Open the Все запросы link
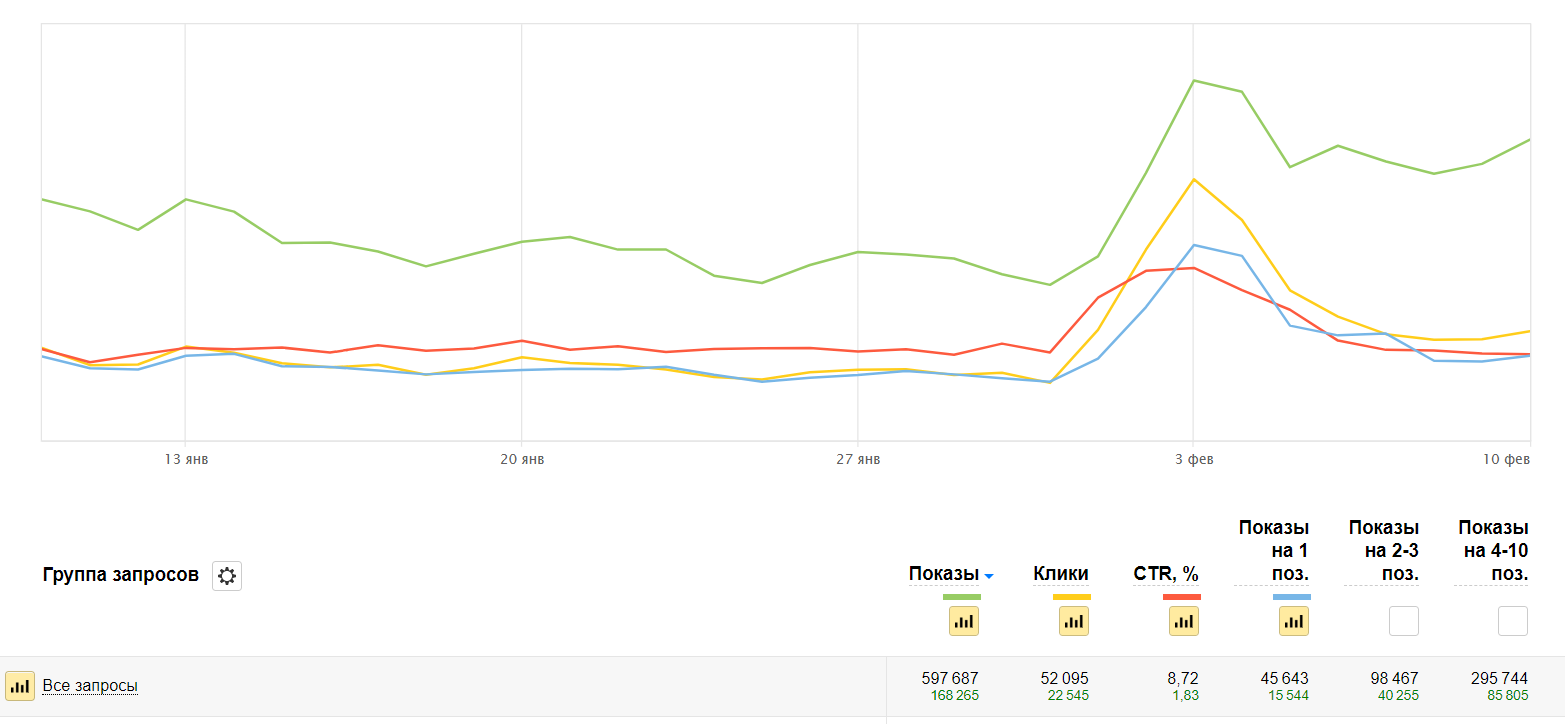Screen dimensions: 1565x724 [90, 686]
